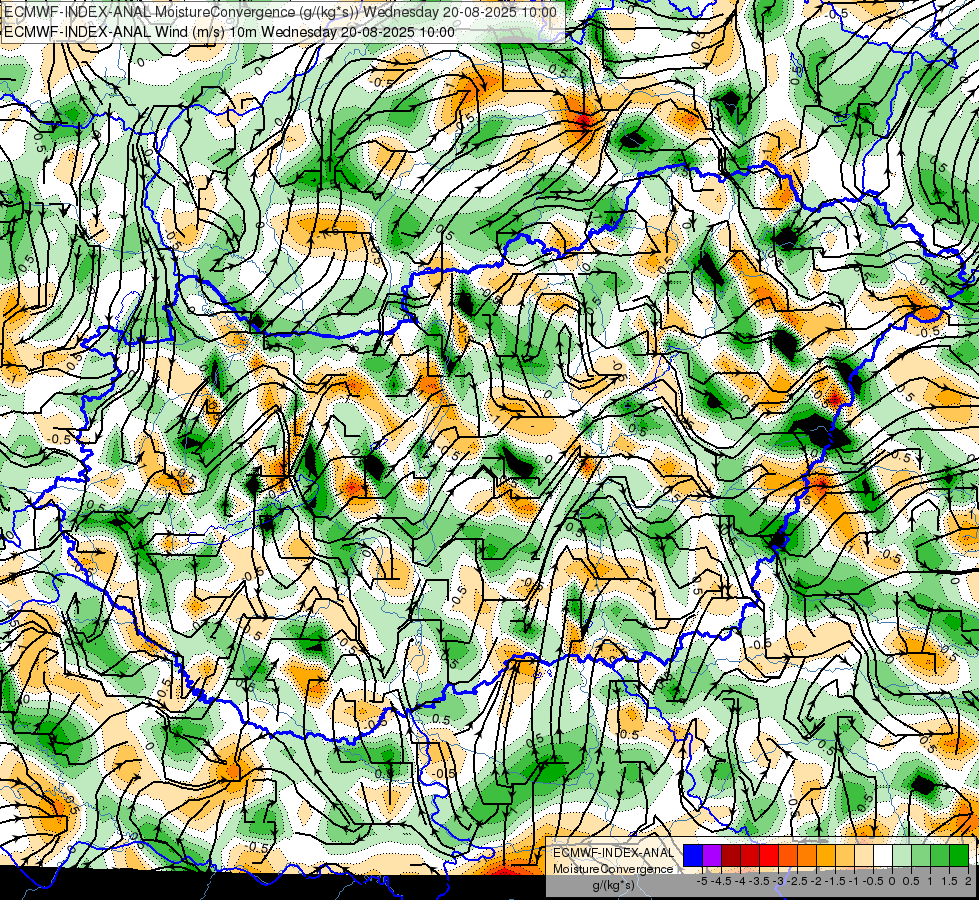Pick the orange-red swatch between -3 and -2.5
The height and width of the screenshot is (900, 979).
point(788,856)
